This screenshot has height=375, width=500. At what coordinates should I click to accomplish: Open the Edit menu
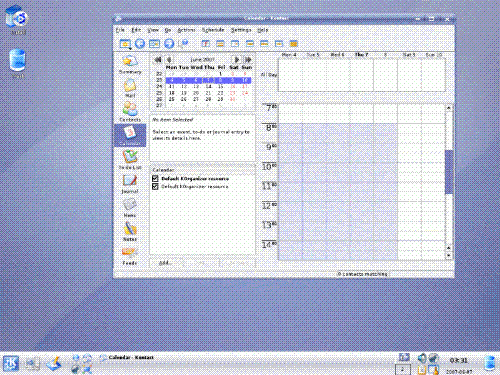[136, 30]
